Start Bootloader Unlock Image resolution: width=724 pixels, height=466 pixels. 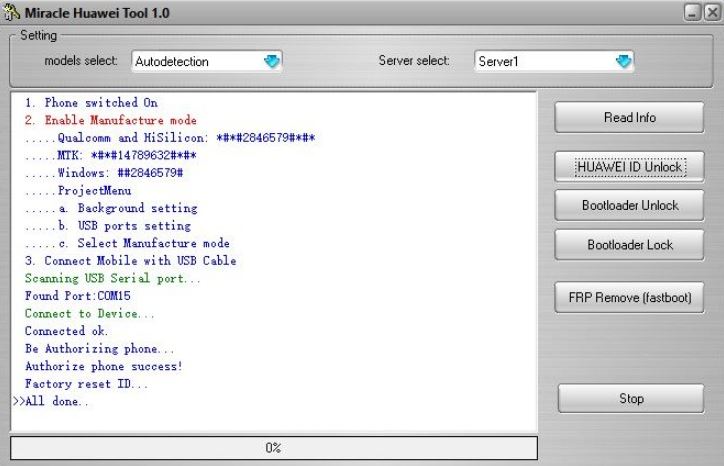629,206
